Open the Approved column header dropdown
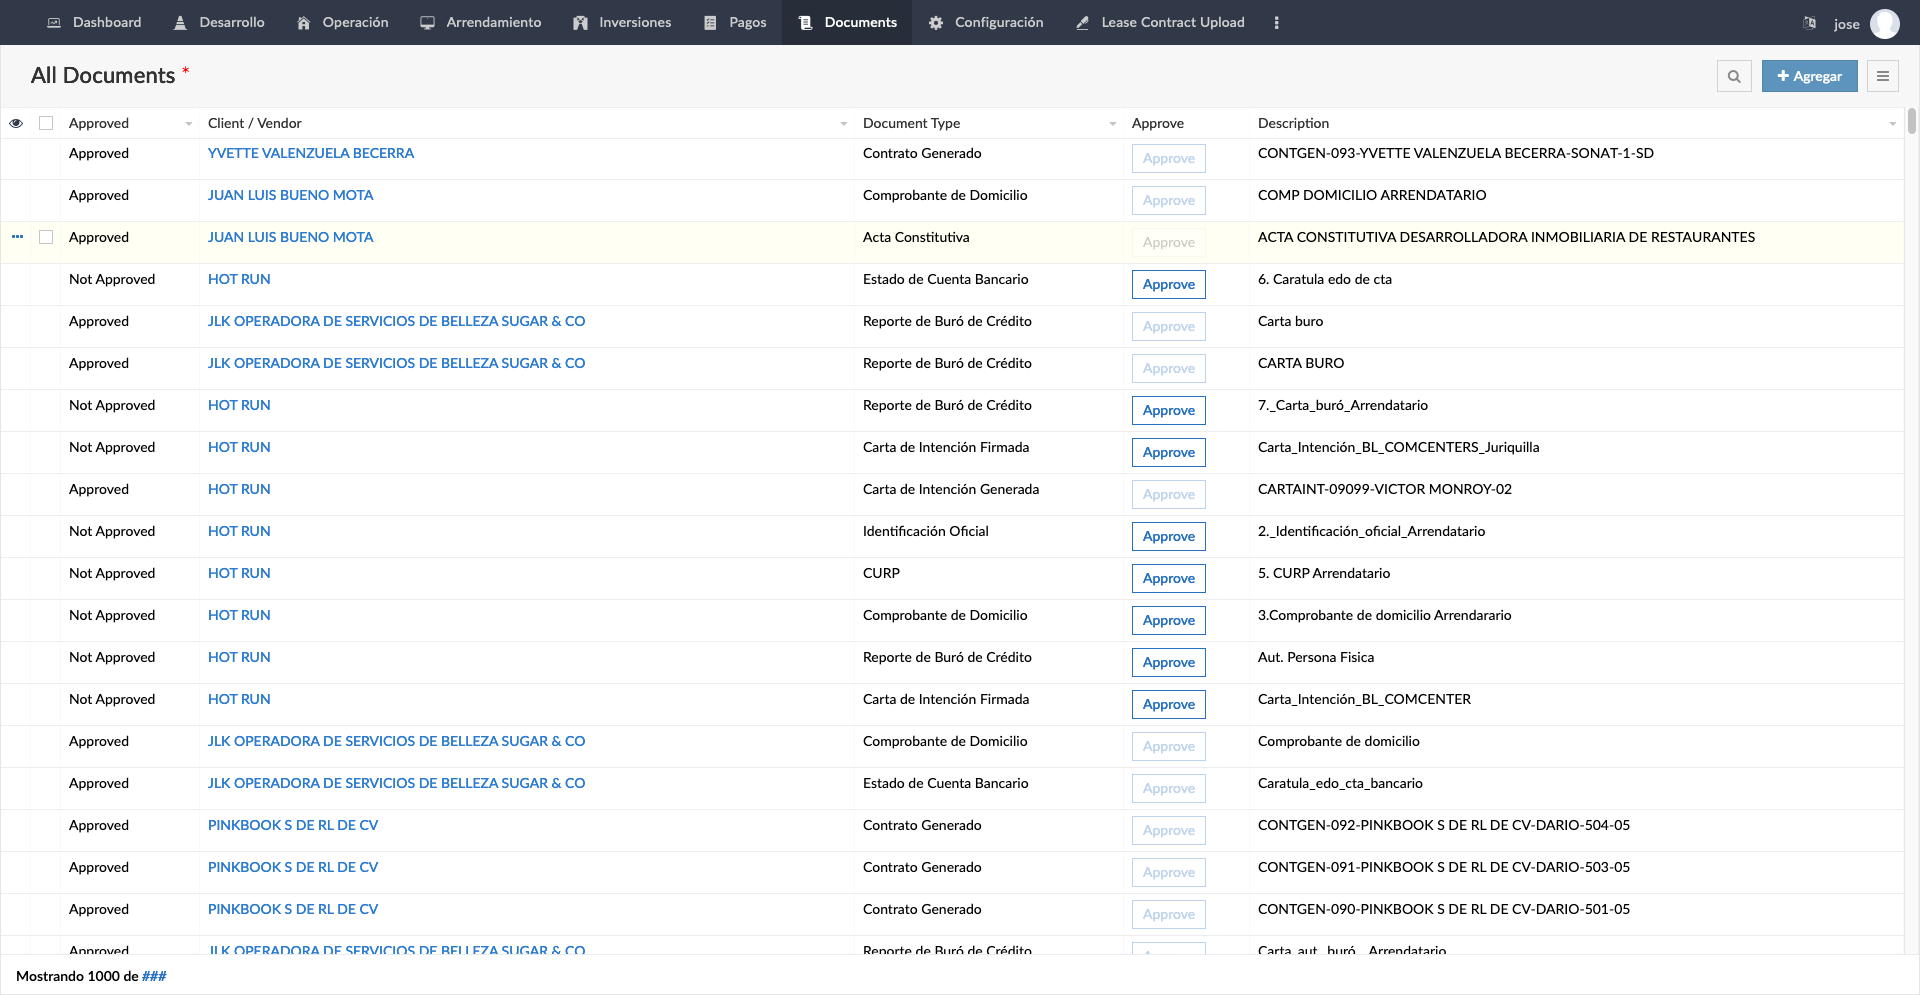The image size is (1920, 995). [x=188, y=124]
